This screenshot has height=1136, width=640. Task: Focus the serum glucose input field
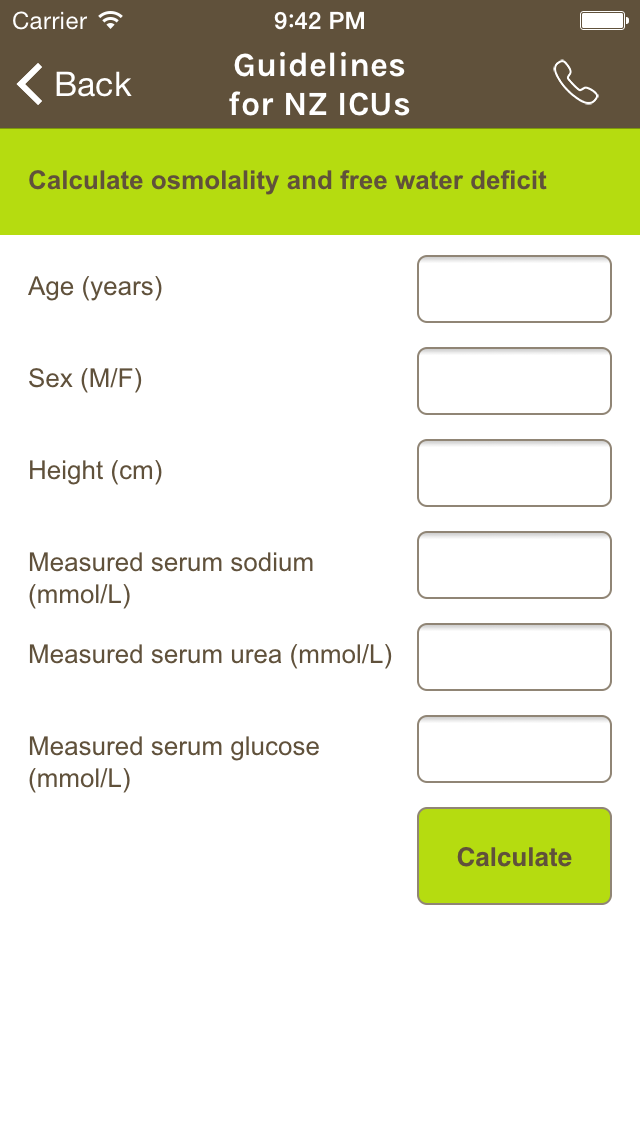515,749
